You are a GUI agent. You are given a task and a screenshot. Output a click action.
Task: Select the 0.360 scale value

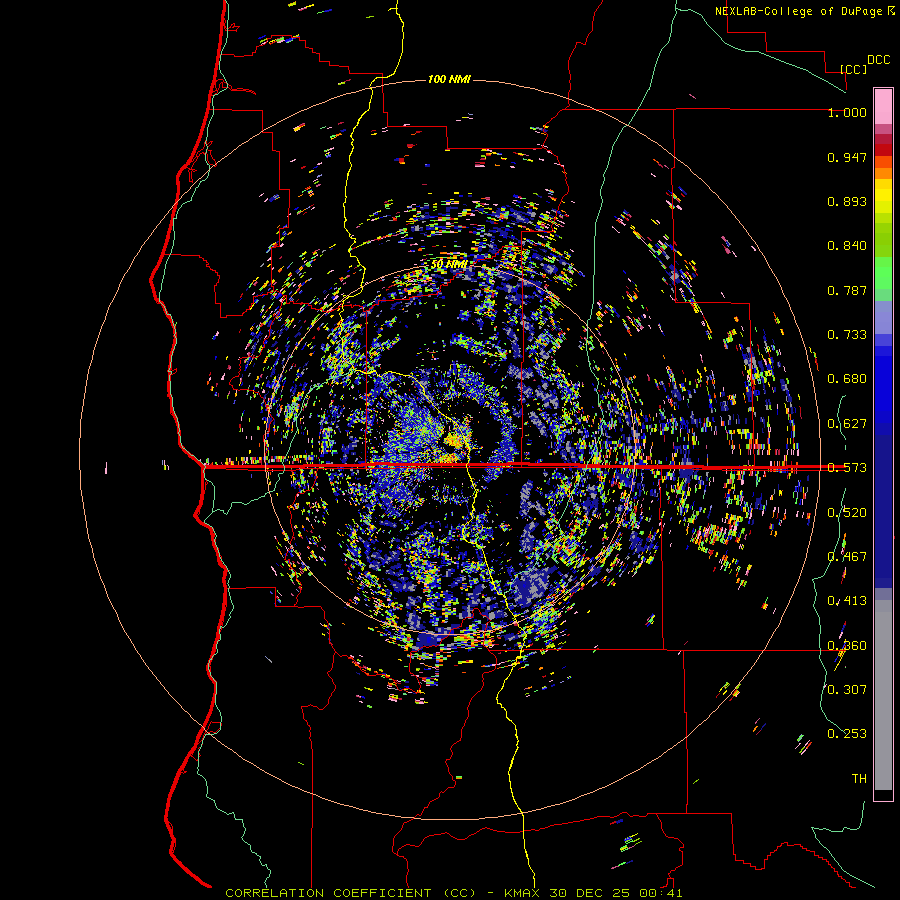pyautogui.click(x=847, y=646)
